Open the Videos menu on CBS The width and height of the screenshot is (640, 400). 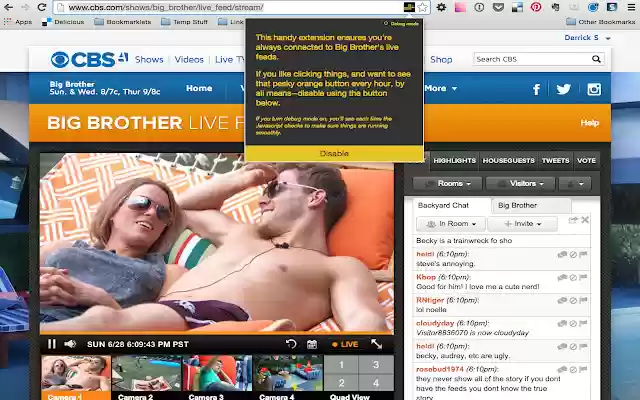coord(189,60)
